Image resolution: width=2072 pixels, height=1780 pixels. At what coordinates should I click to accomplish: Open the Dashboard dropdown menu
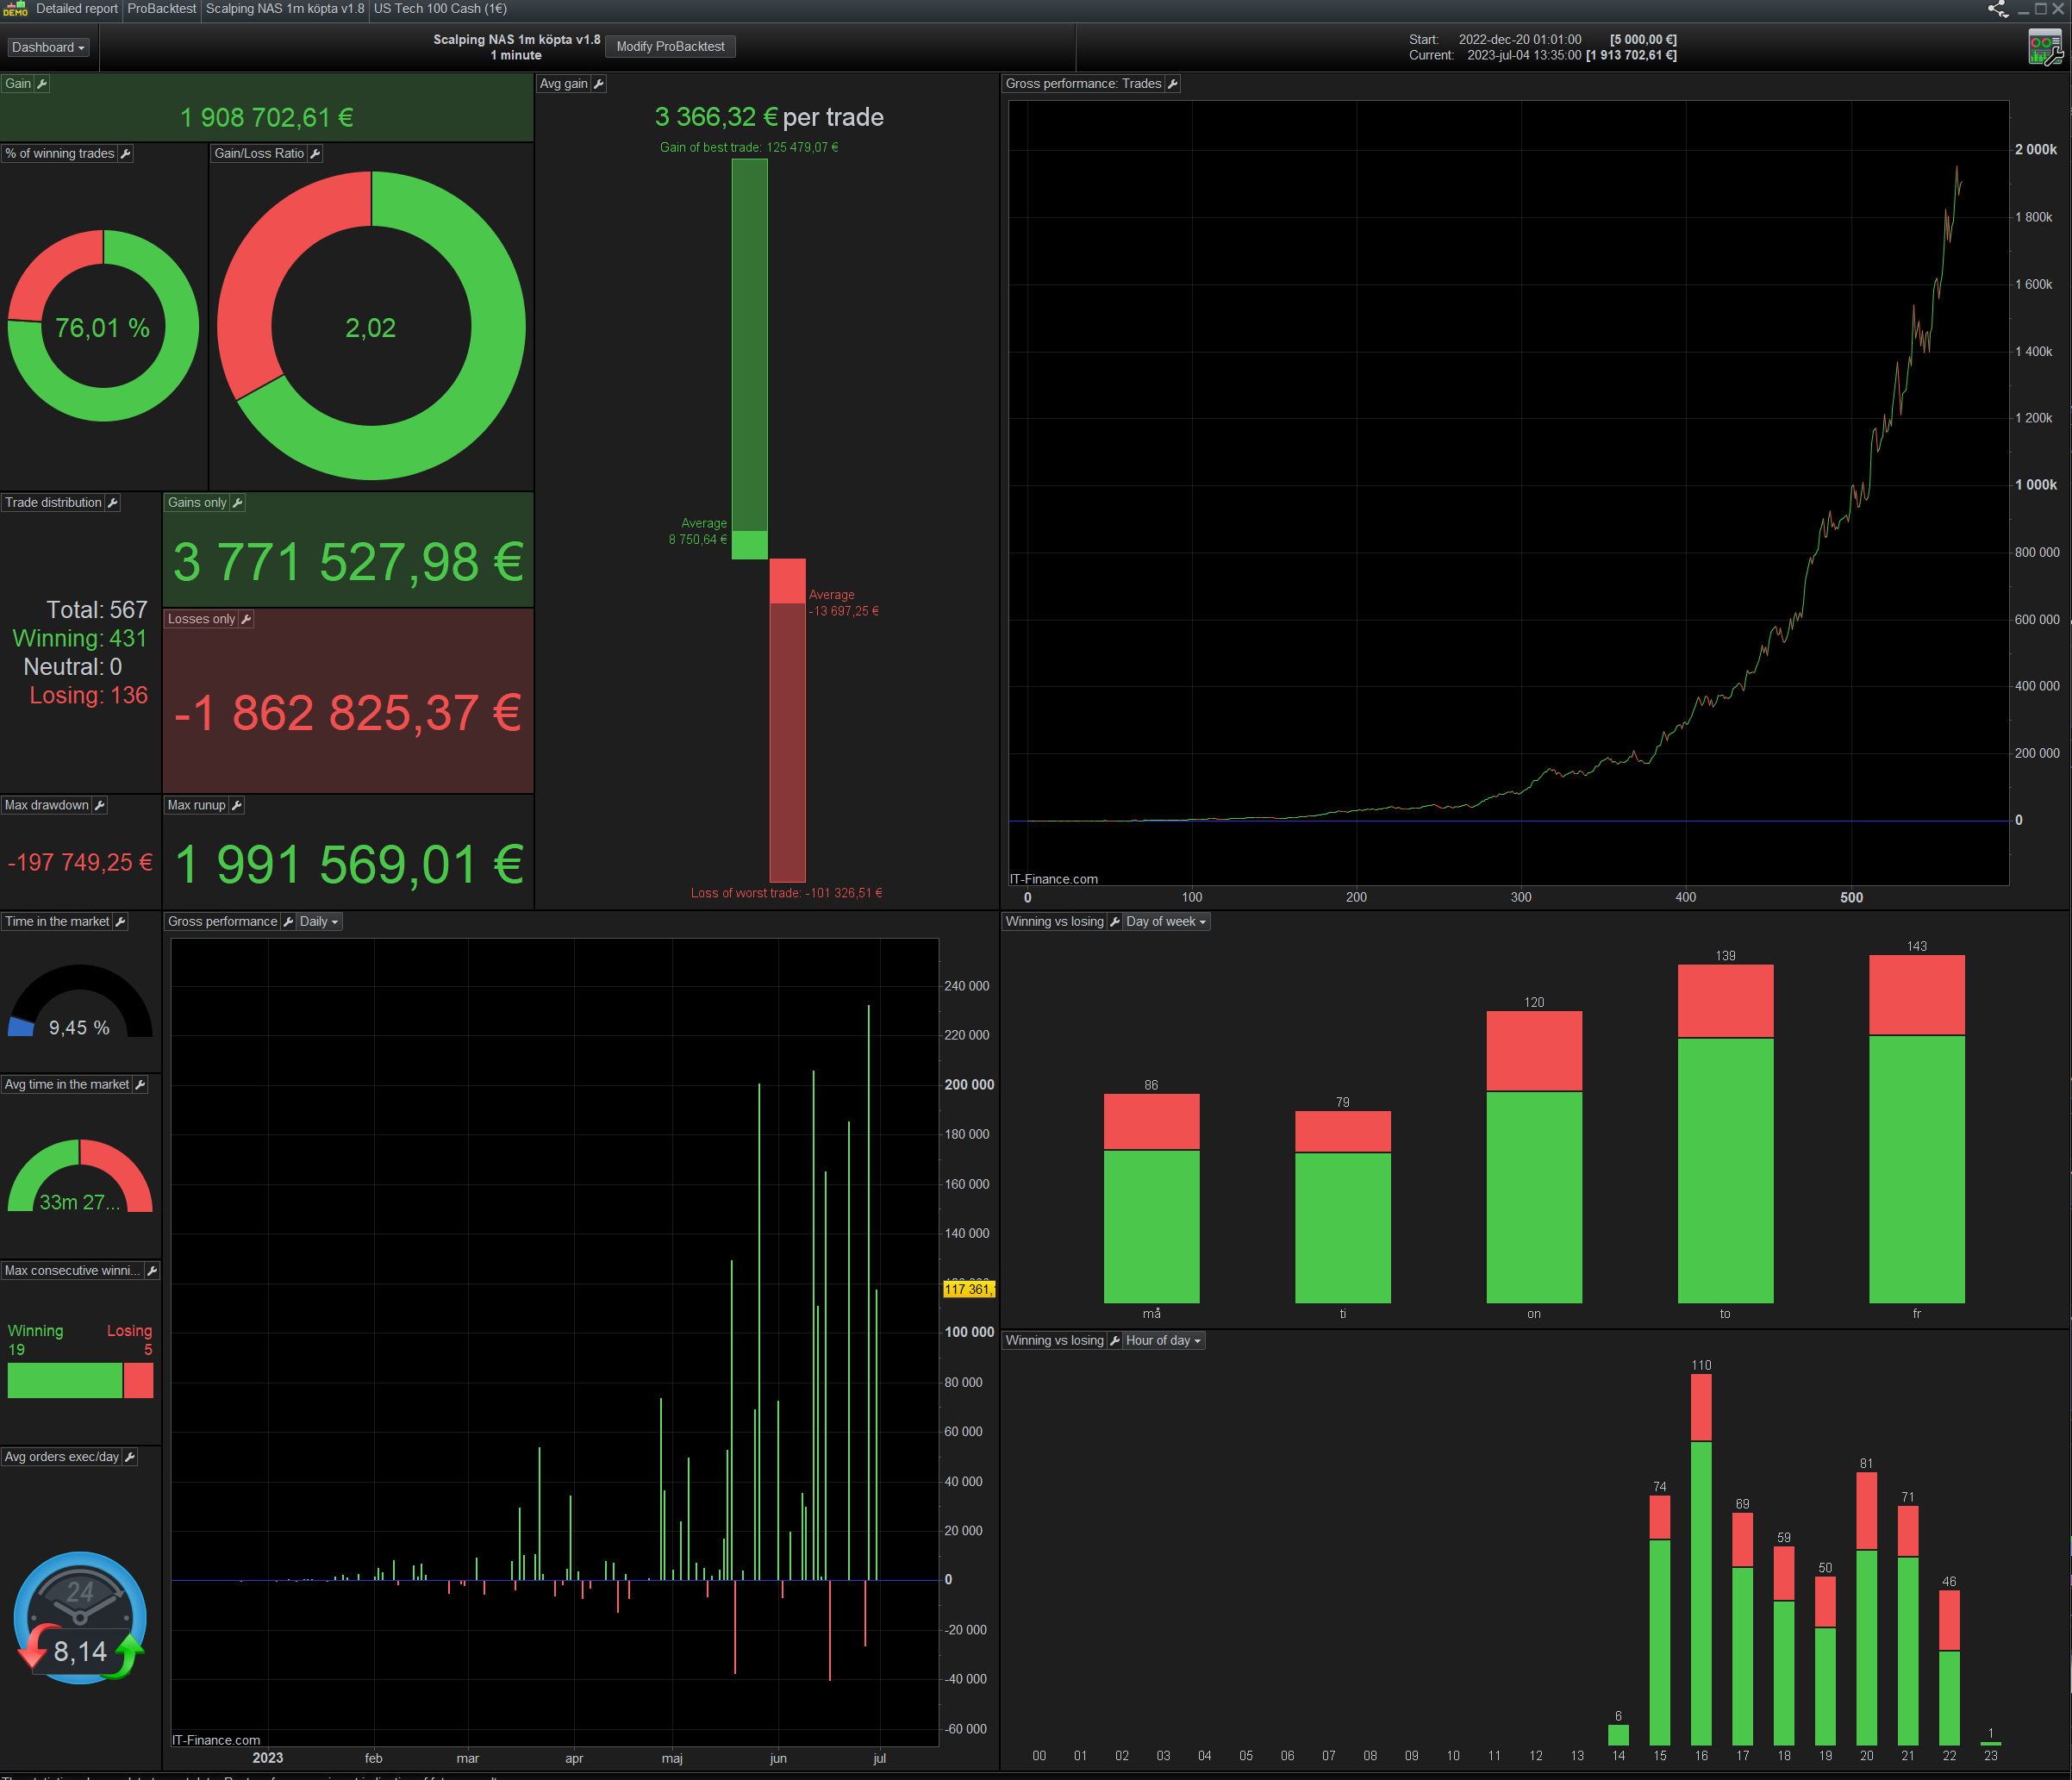pos(48,48)
